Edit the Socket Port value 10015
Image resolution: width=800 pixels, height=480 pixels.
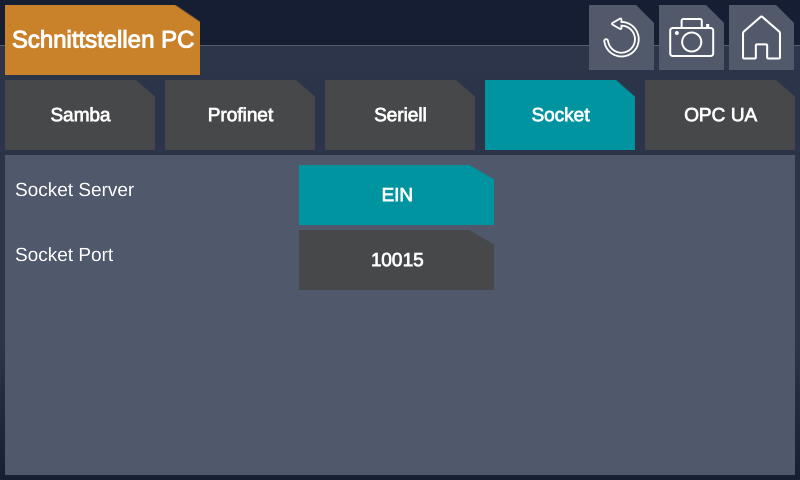[396, 260]
